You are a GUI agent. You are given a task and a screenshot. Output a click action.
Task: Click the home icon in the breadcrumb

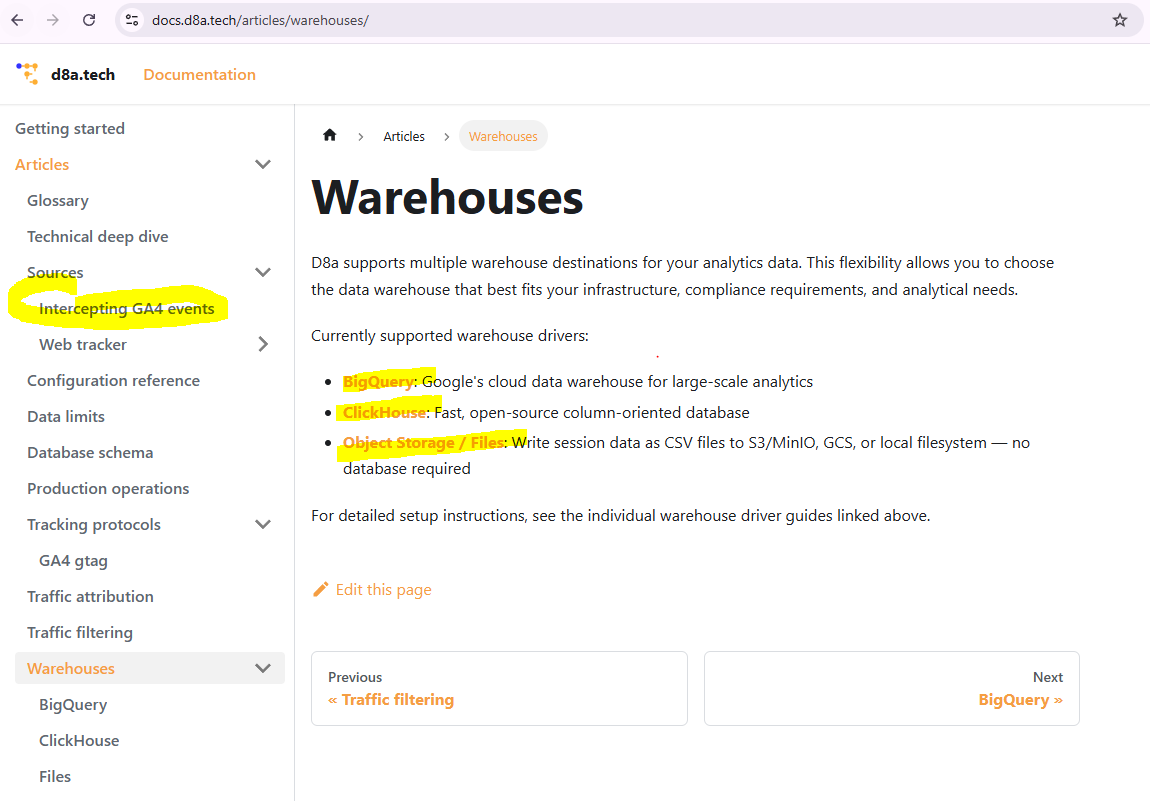[329, 135]
